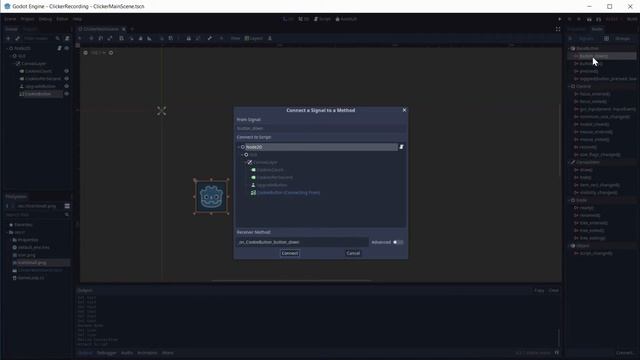
Task: Open the View menu in viewport toolbar
Action: (235, 38)
